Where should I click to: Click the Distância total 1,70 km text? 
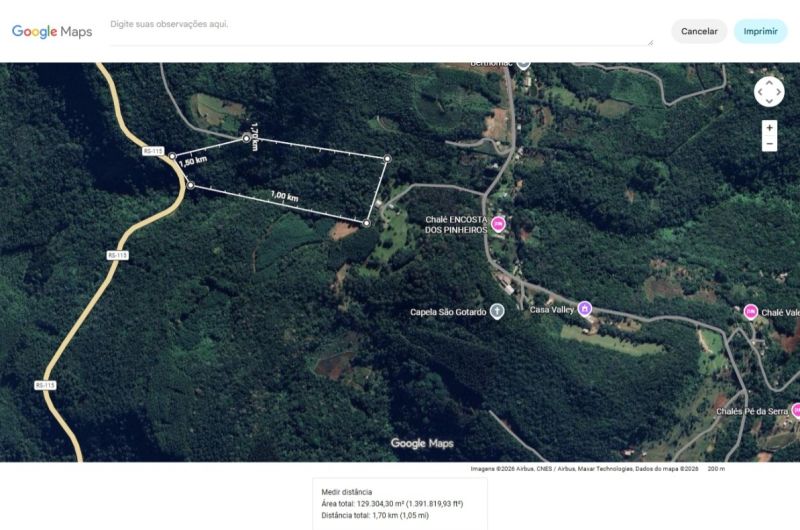(375, 515)
